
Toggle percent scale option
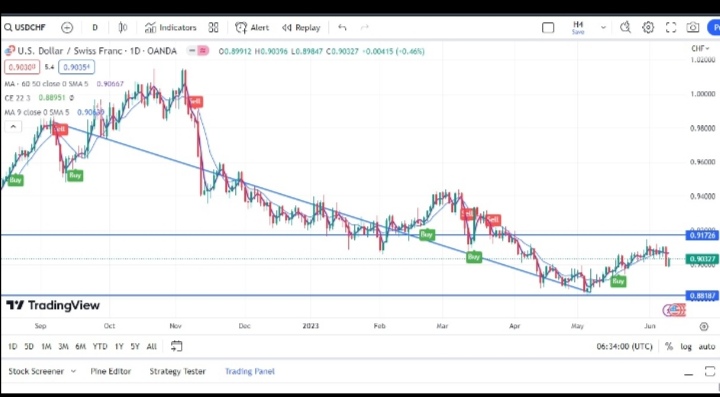pyautogui.click(x=669, y=347)
